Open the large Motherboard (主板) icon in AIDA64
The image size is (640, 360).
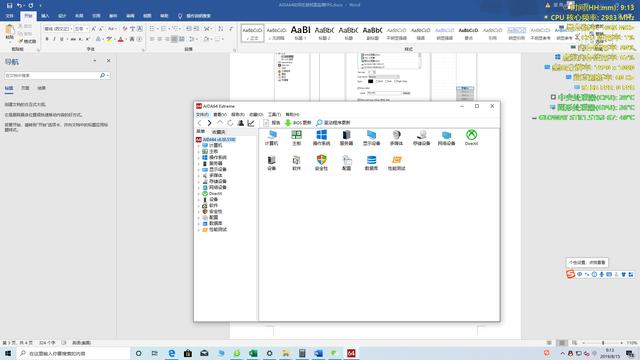point(296,138)
